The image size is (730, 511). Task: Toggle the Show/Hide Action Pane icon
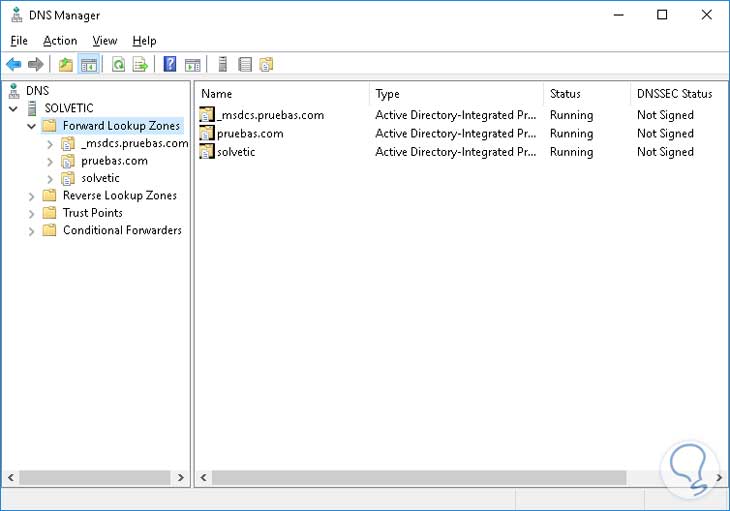pos(192,65)
